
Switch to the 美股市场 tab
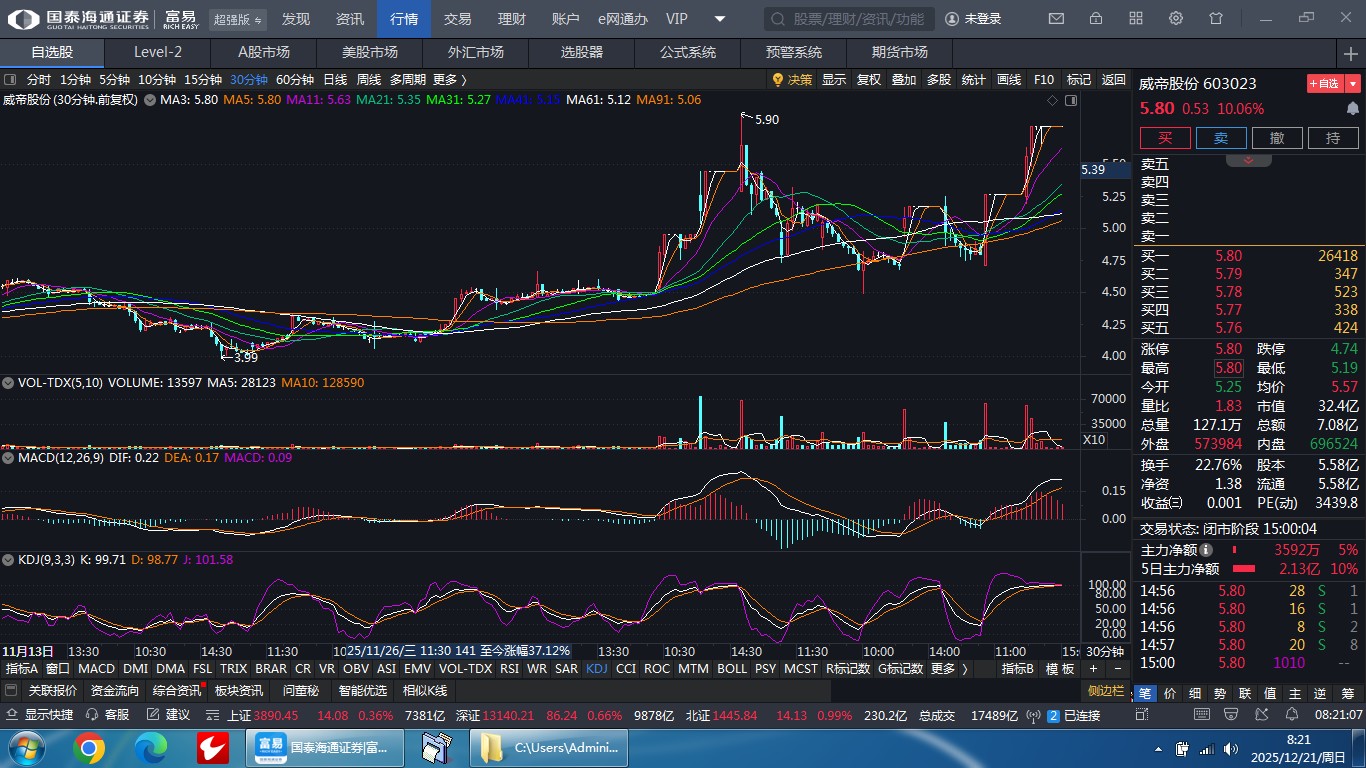[369, 52]
